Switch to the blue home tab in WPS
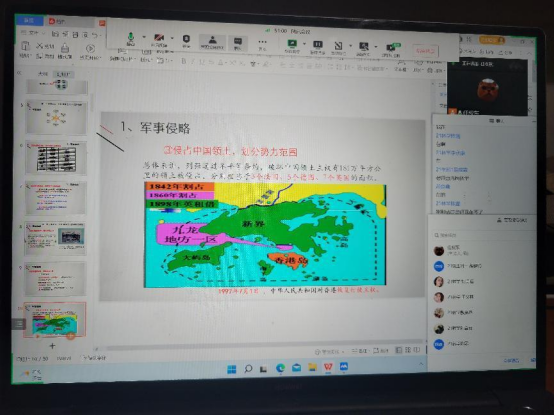Screen dimensions: 554x416 point(29,20)
